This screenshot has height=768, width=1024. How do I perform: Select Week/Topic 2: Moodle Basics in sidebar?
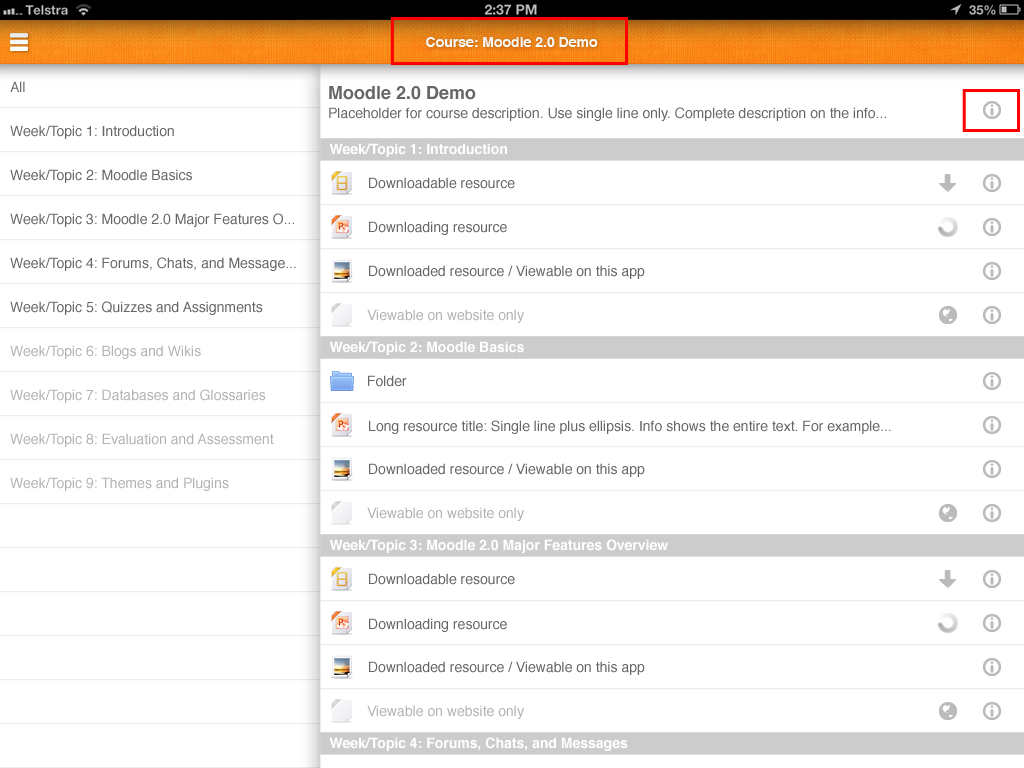coord(160,174)
